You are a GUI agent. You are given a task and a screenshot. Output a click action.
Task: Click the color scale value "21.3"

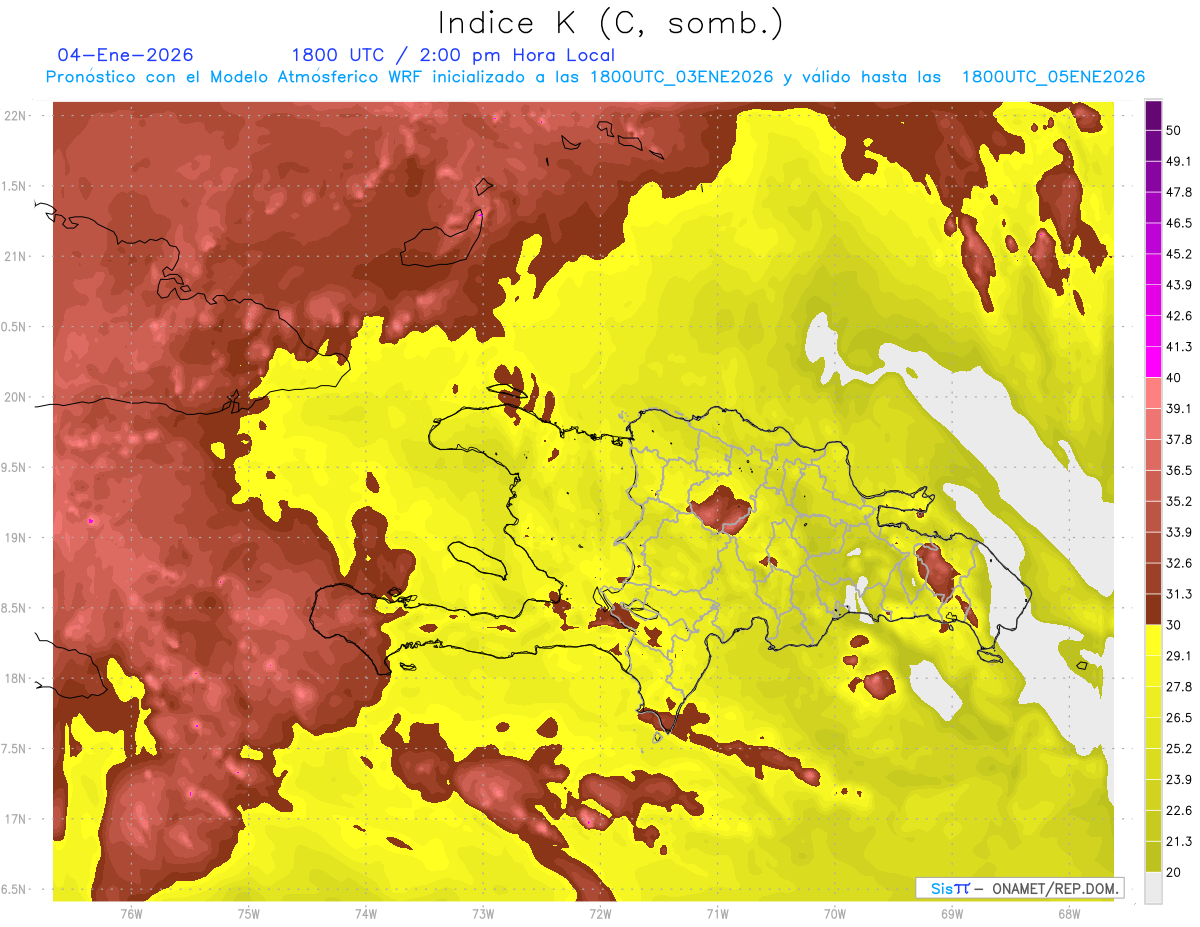pos(1178,842)
